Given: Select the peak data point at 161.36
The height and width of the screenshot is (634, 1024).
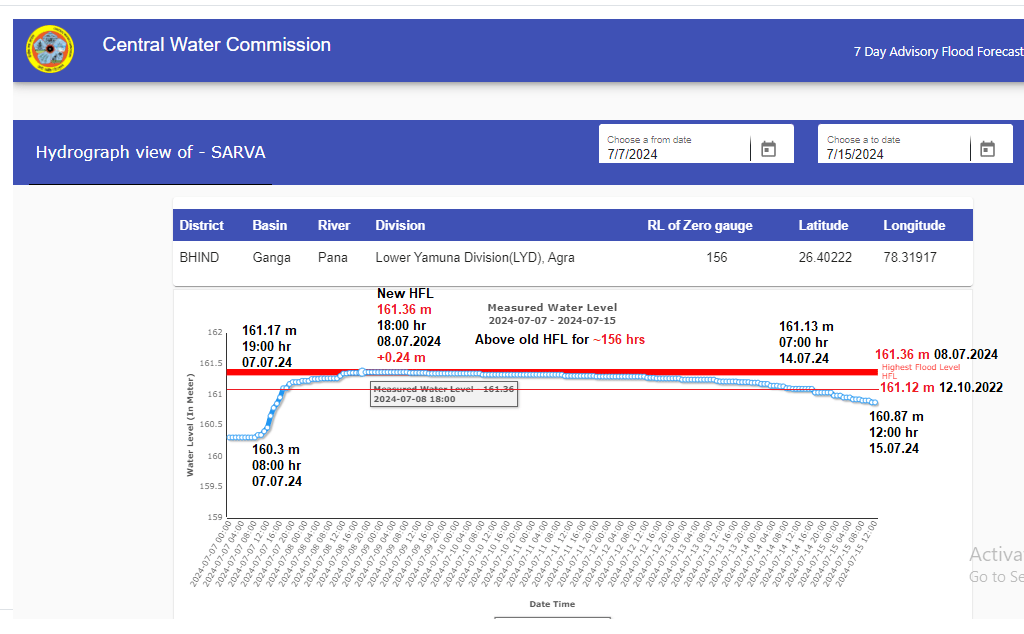Looking at the screenshot, I should (362, 373).
